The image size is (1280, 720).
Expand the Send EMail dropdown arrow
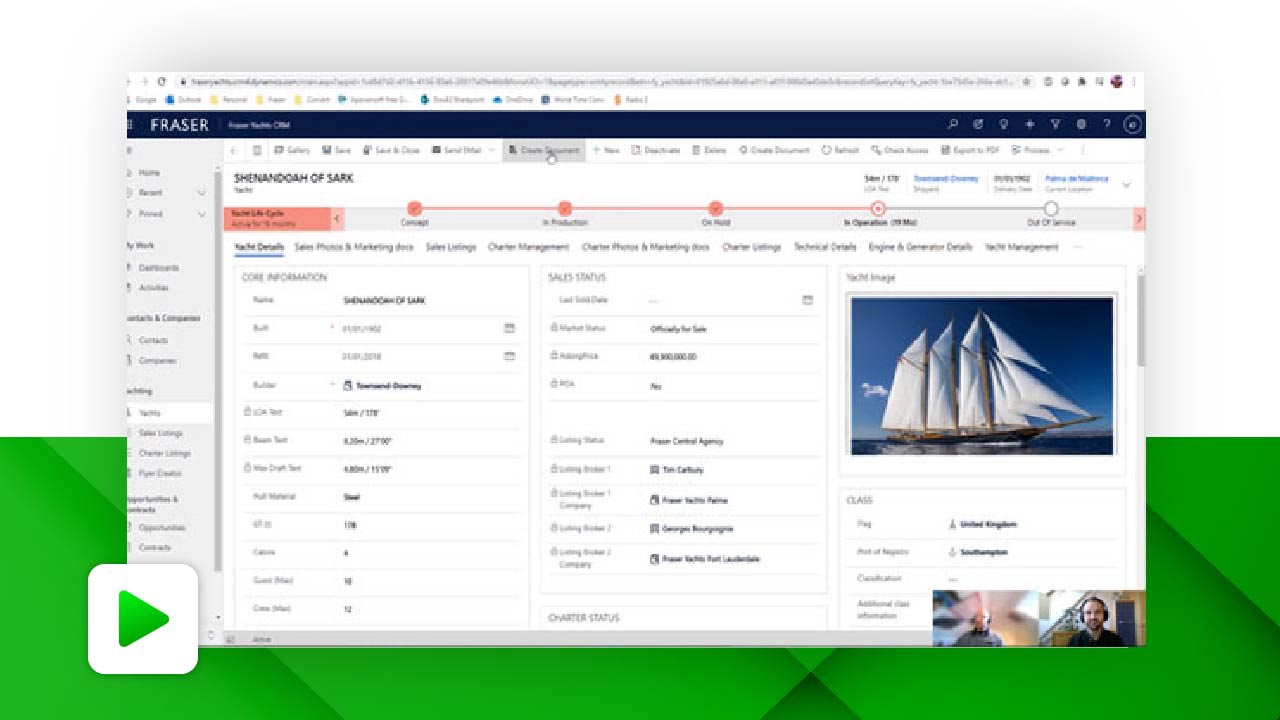pos(491,150)
